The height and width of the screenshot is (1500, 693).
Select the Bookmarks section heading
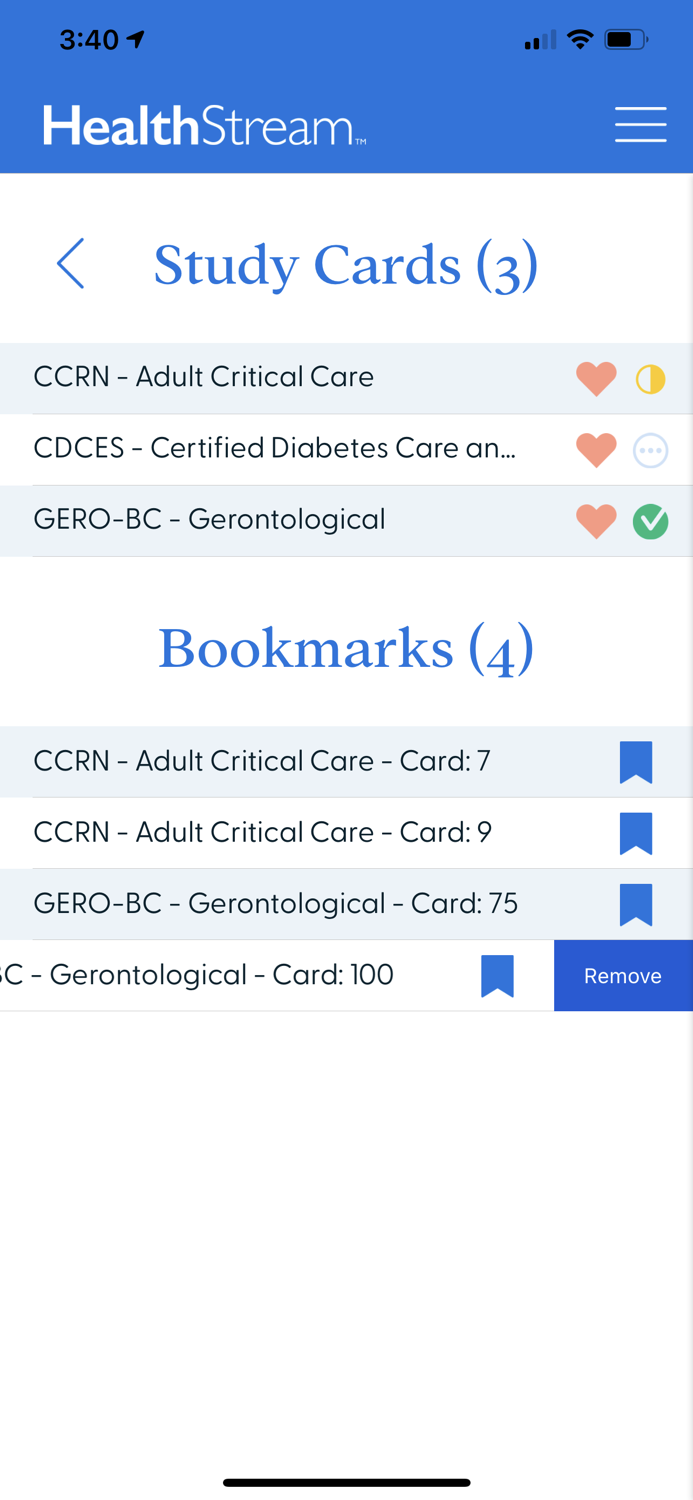pos(346,649)
